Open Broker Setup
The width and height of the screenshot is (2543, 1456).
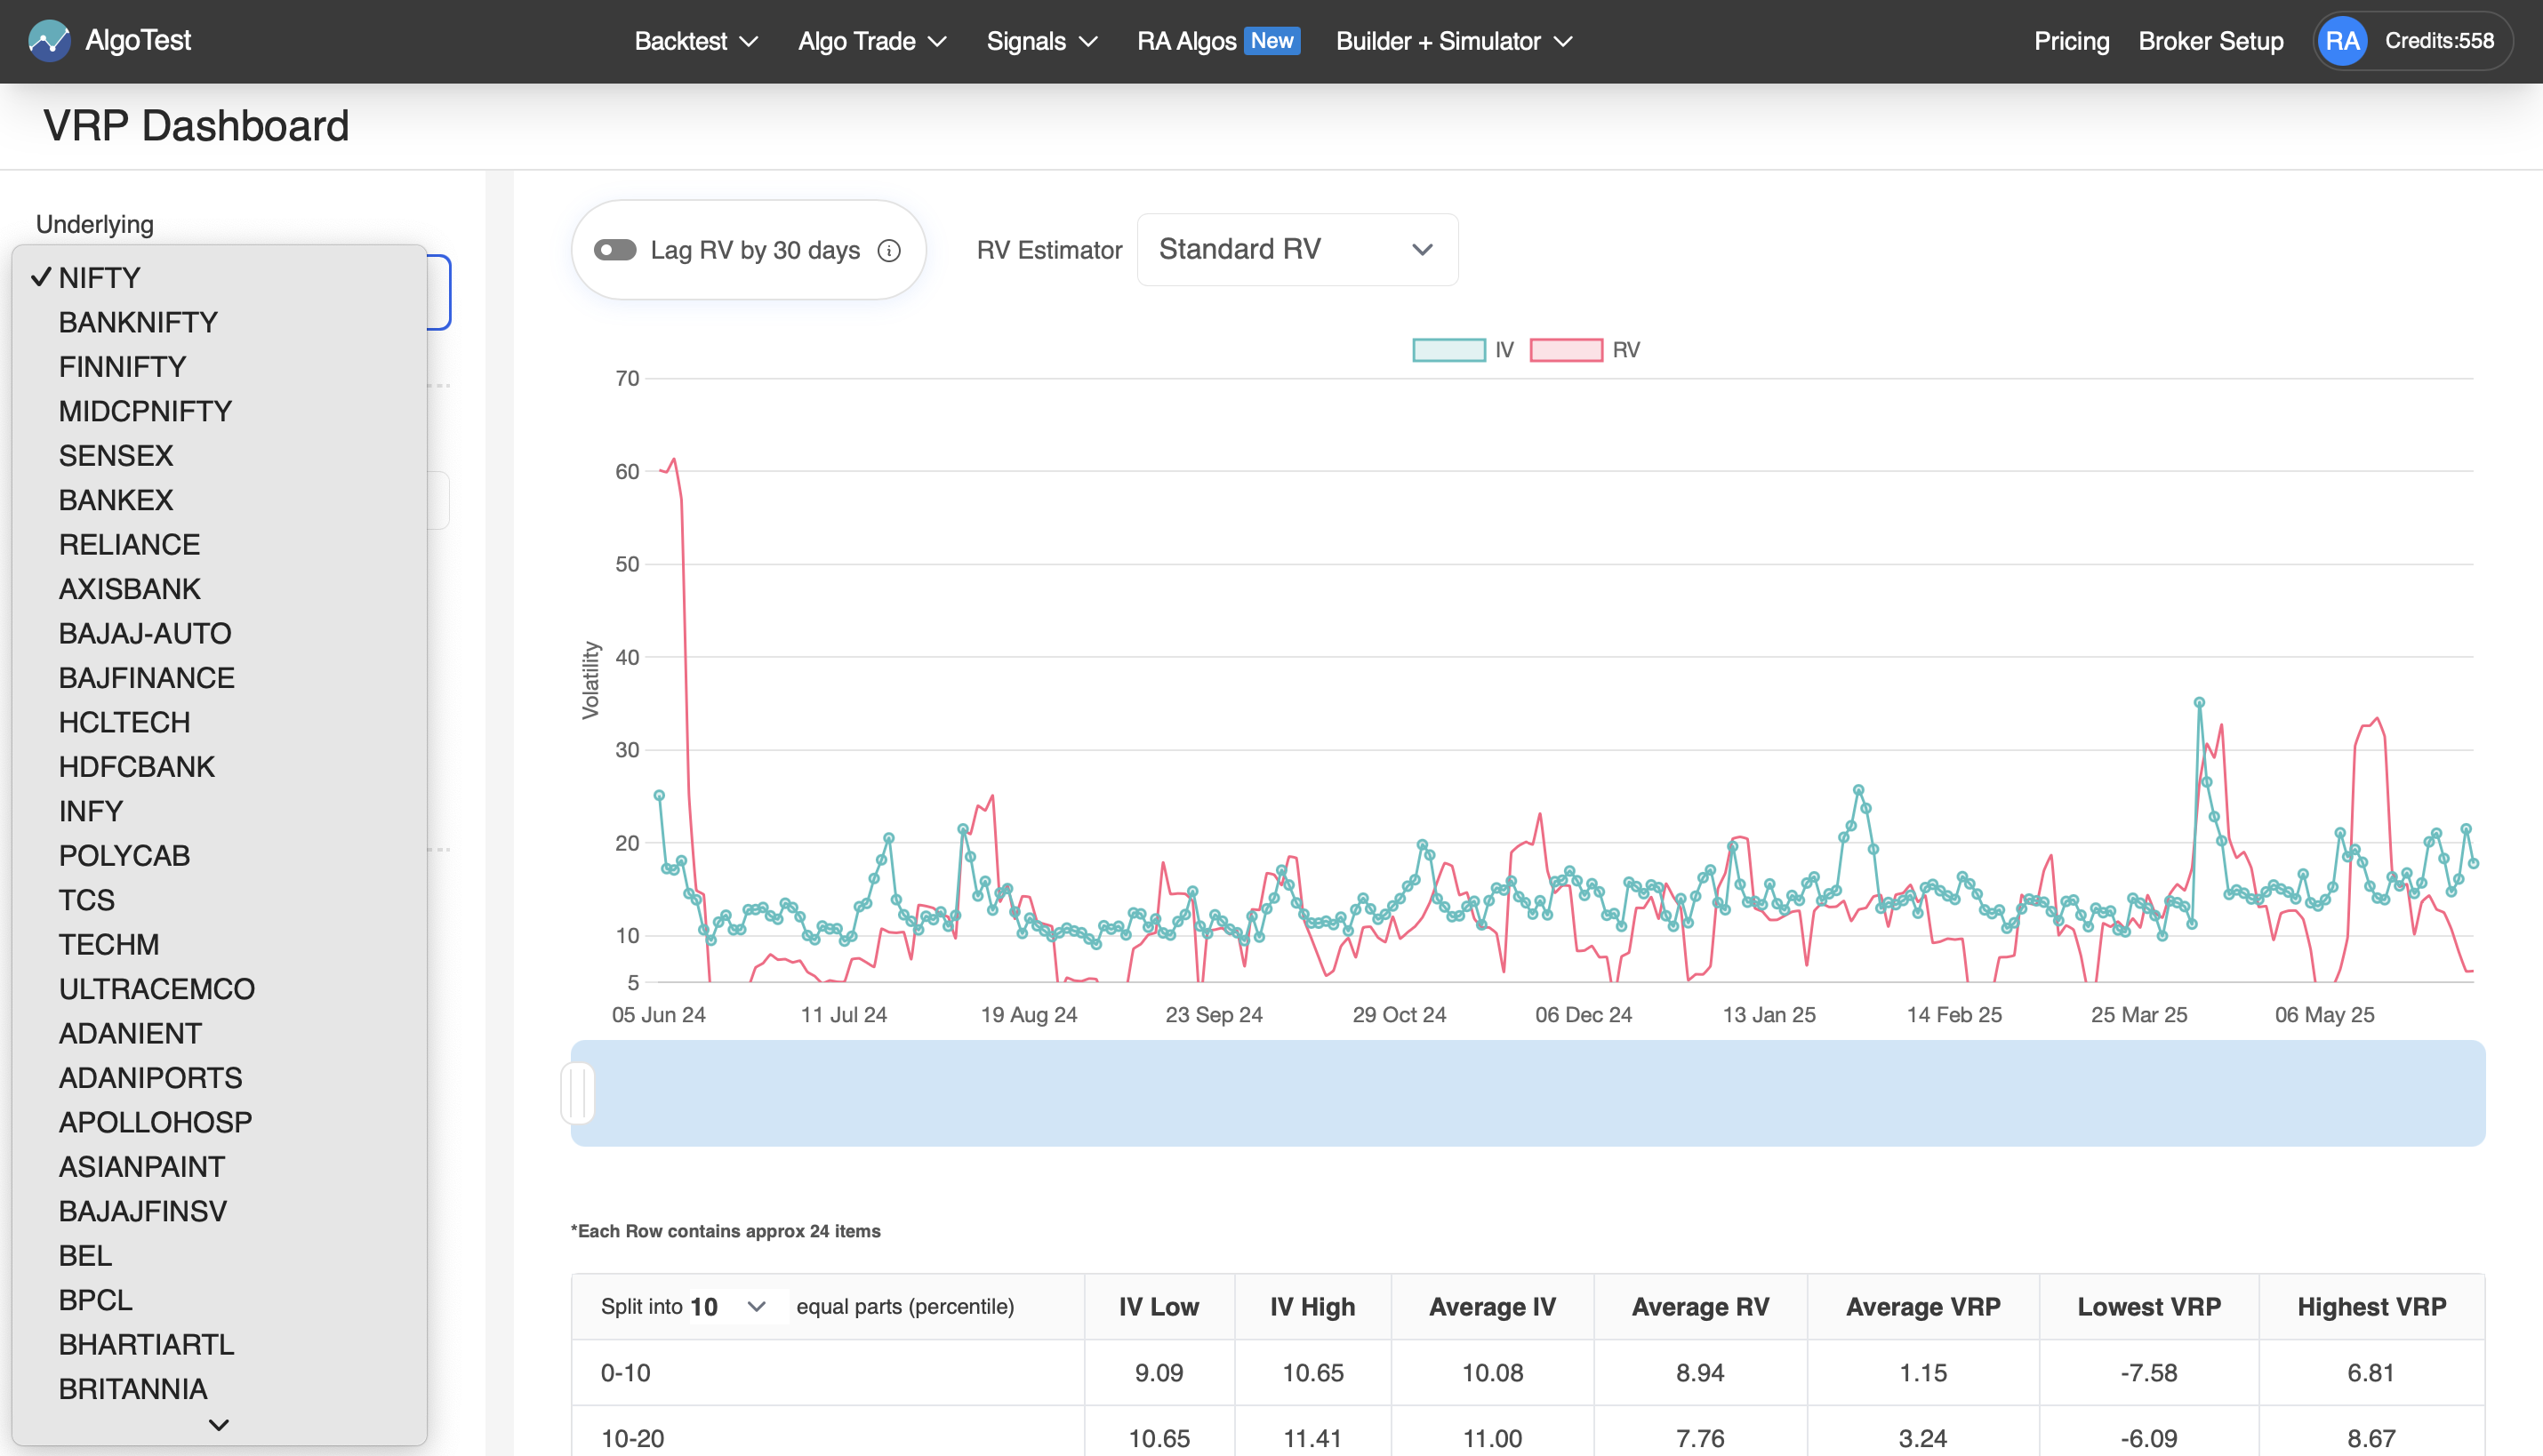[2210, 41]
